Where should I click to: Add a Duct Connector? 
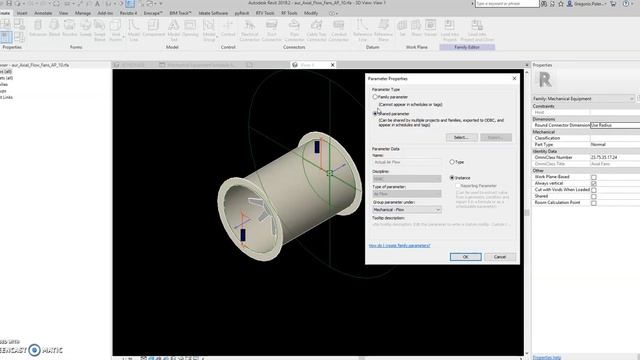[x=271, y=30]
